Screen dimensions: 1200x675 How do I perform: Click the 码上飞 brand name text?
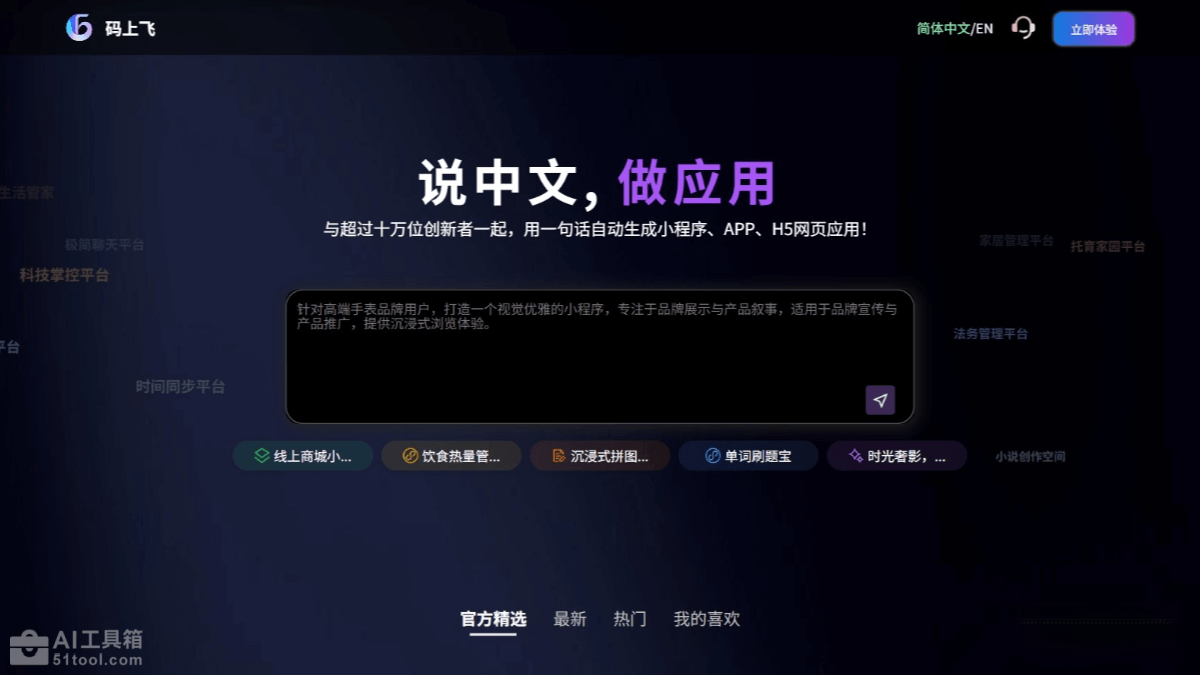coord(130,29)
